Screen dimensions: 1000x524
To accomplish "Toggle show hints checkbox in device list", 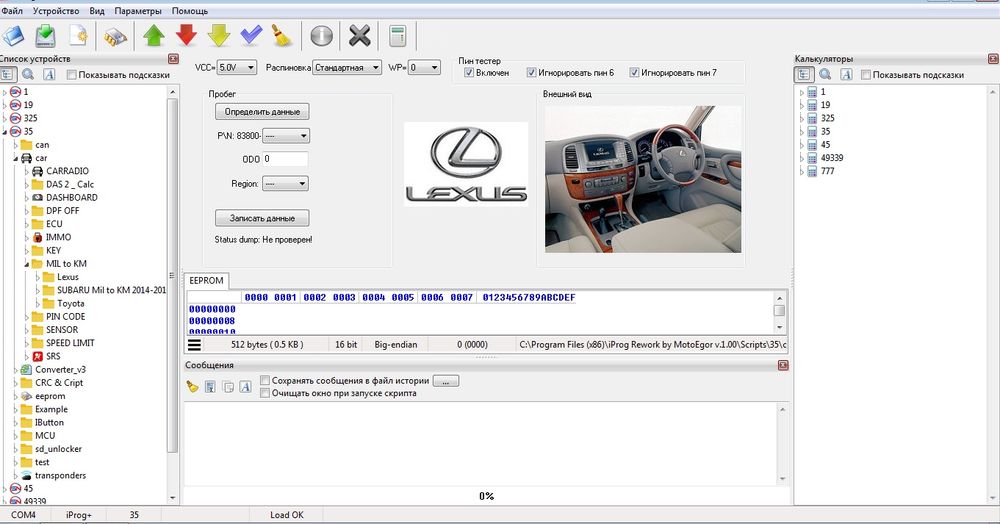I will [71, 75].
